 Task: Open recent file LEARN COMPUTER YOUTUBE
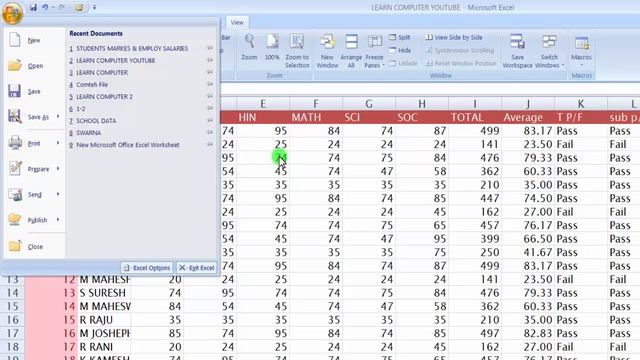[x=116, y=60]
